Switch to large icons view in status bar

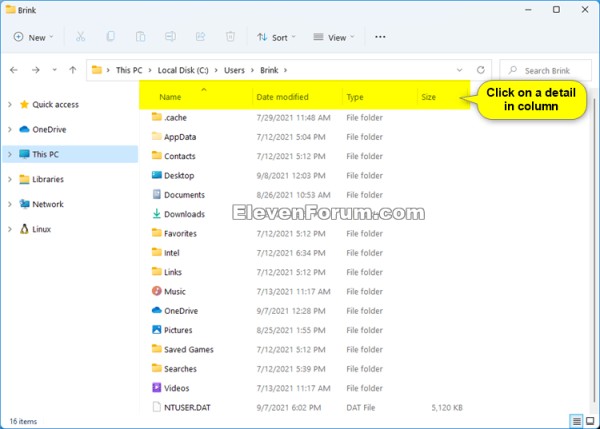[x=590, y=421]
